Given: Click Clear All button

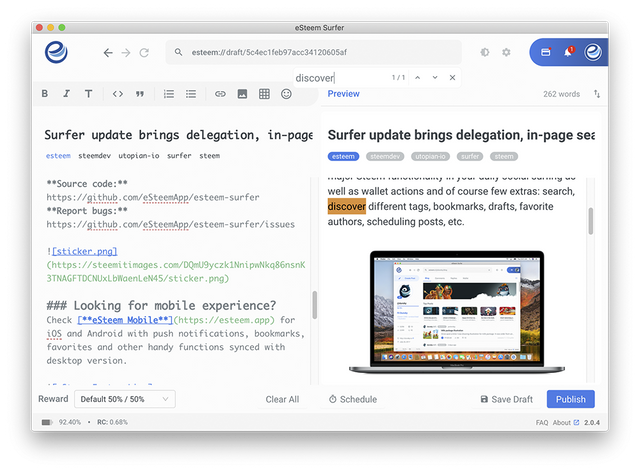Looking at the screenshot, I should (282, 399).
